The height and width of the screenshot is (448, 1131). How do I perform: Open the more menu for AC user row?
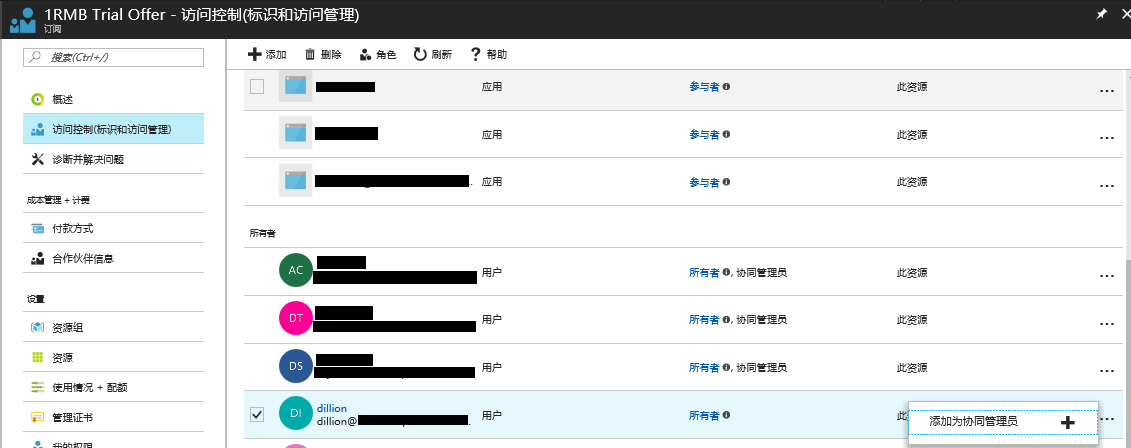[1106, 276]
